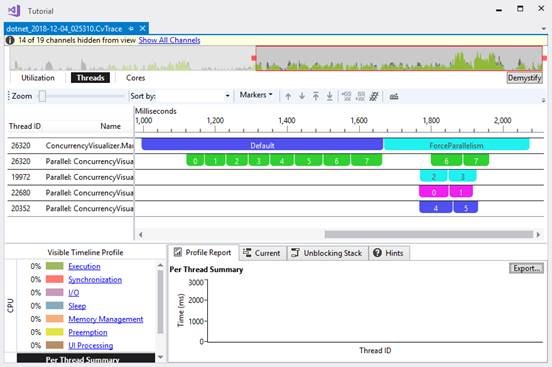Move selected thread down with the arrow icon
The image size is (552, 367).
point(302,96)
